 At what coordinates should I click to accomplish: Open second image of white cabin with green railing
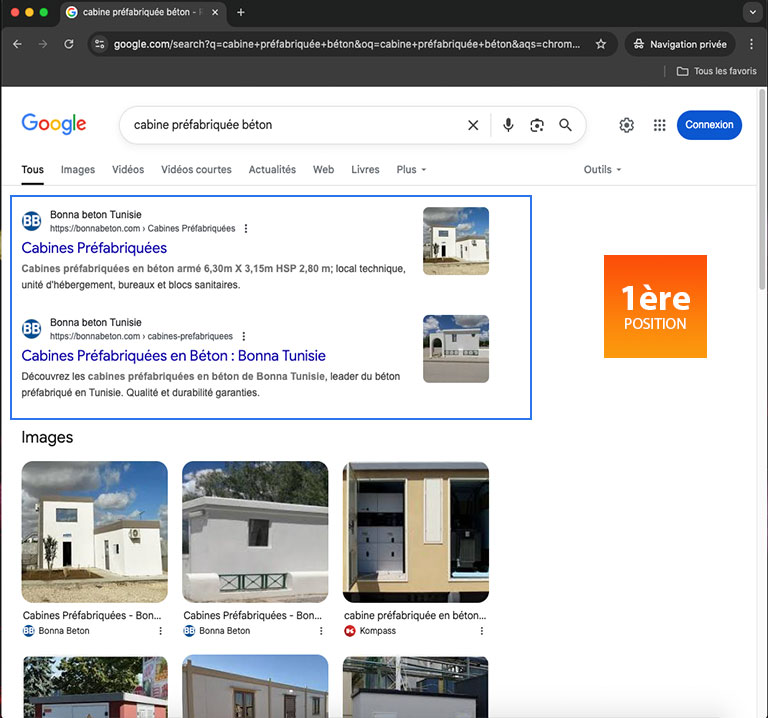coord(255,532)
